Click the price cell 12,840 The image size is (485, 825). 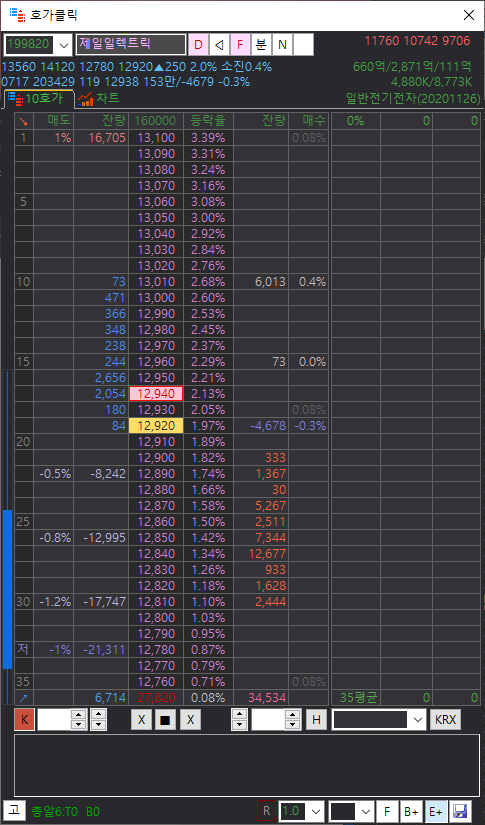click(156, 554)
